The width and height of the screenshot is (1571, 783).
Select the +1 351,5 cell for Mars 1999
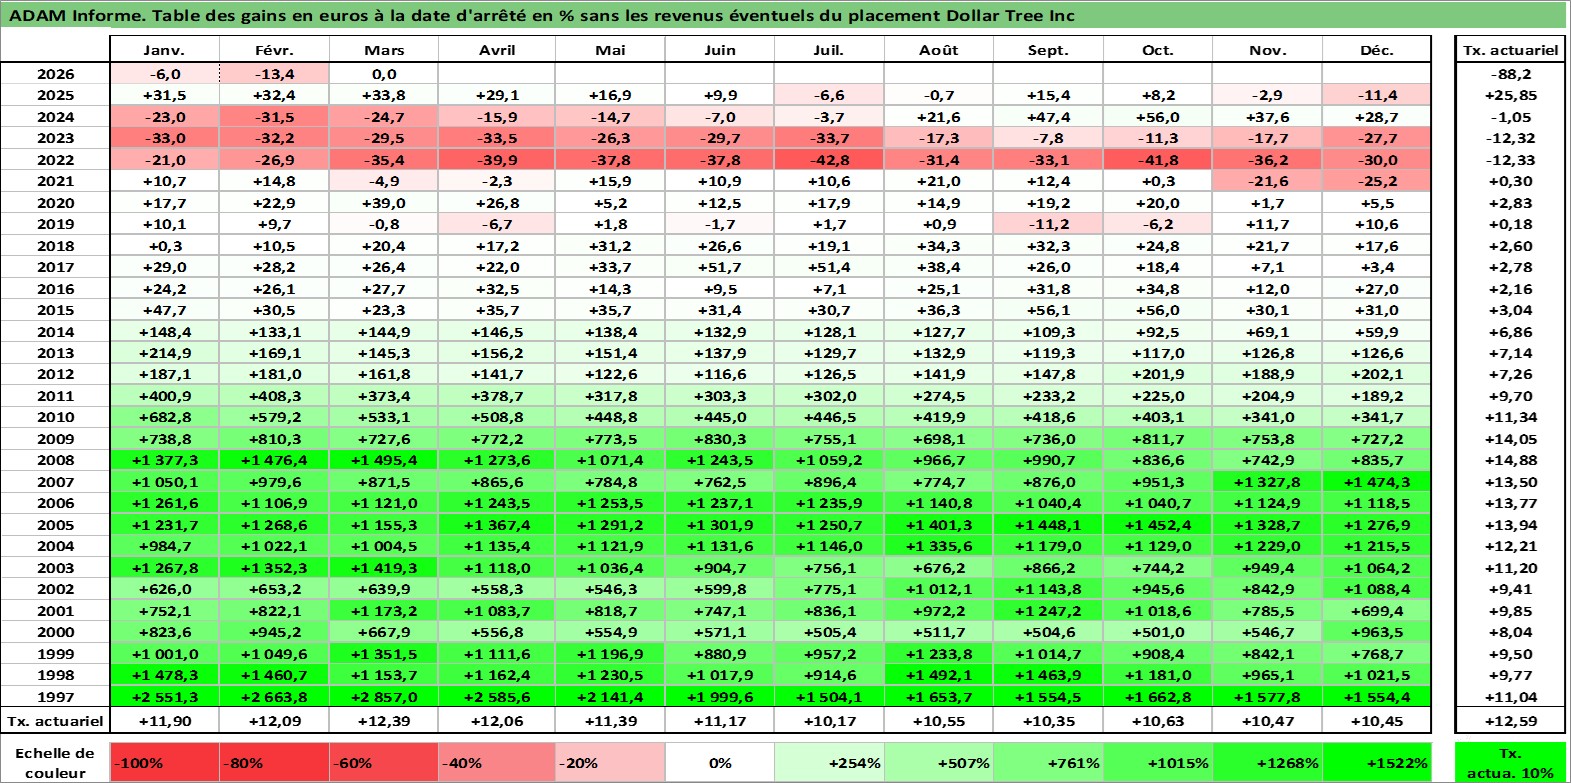pos(384,654)
